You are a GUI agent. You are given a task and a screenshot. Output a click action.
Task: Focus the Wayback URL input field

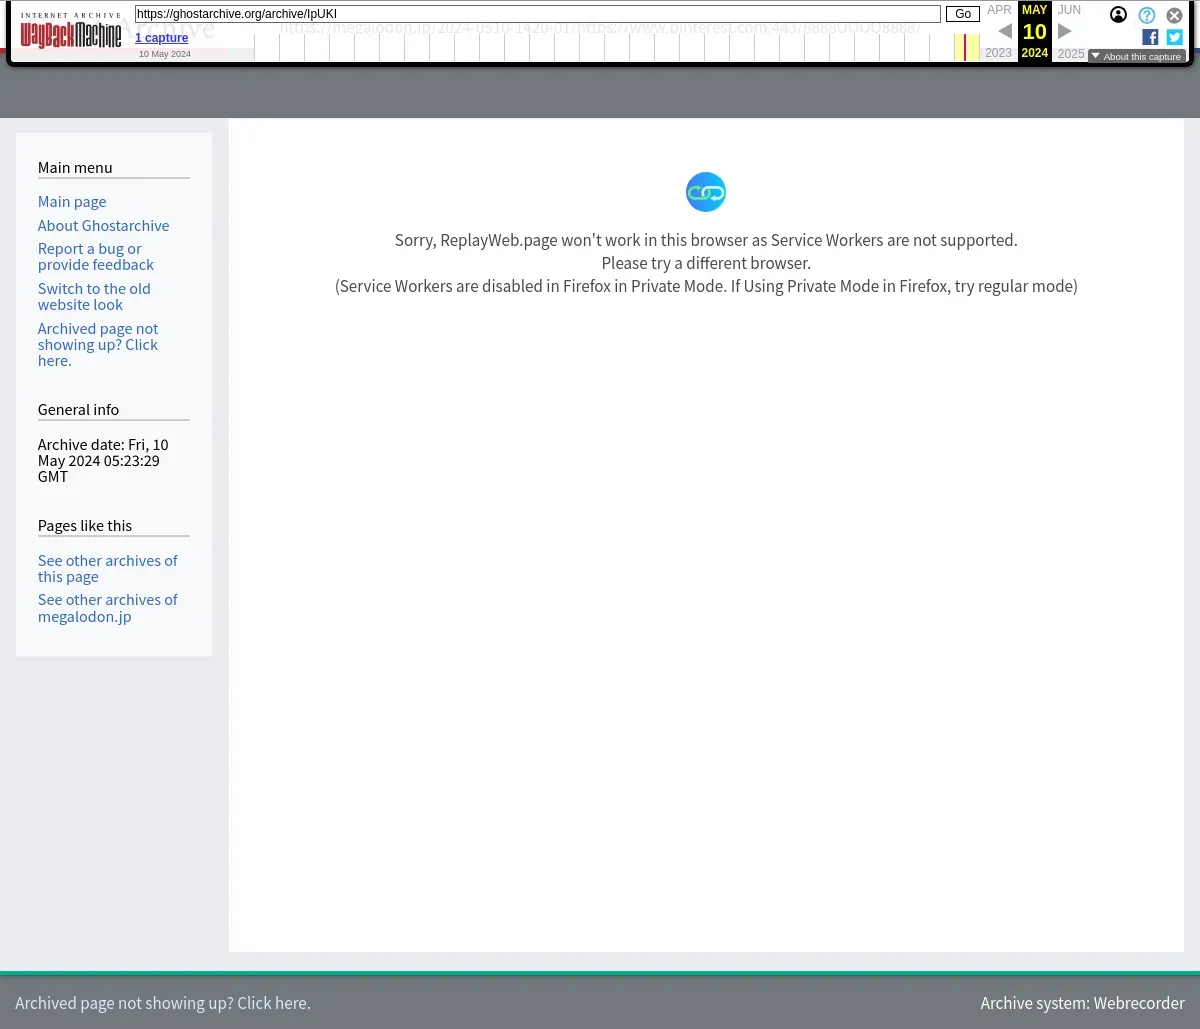[x=538, y=14]
